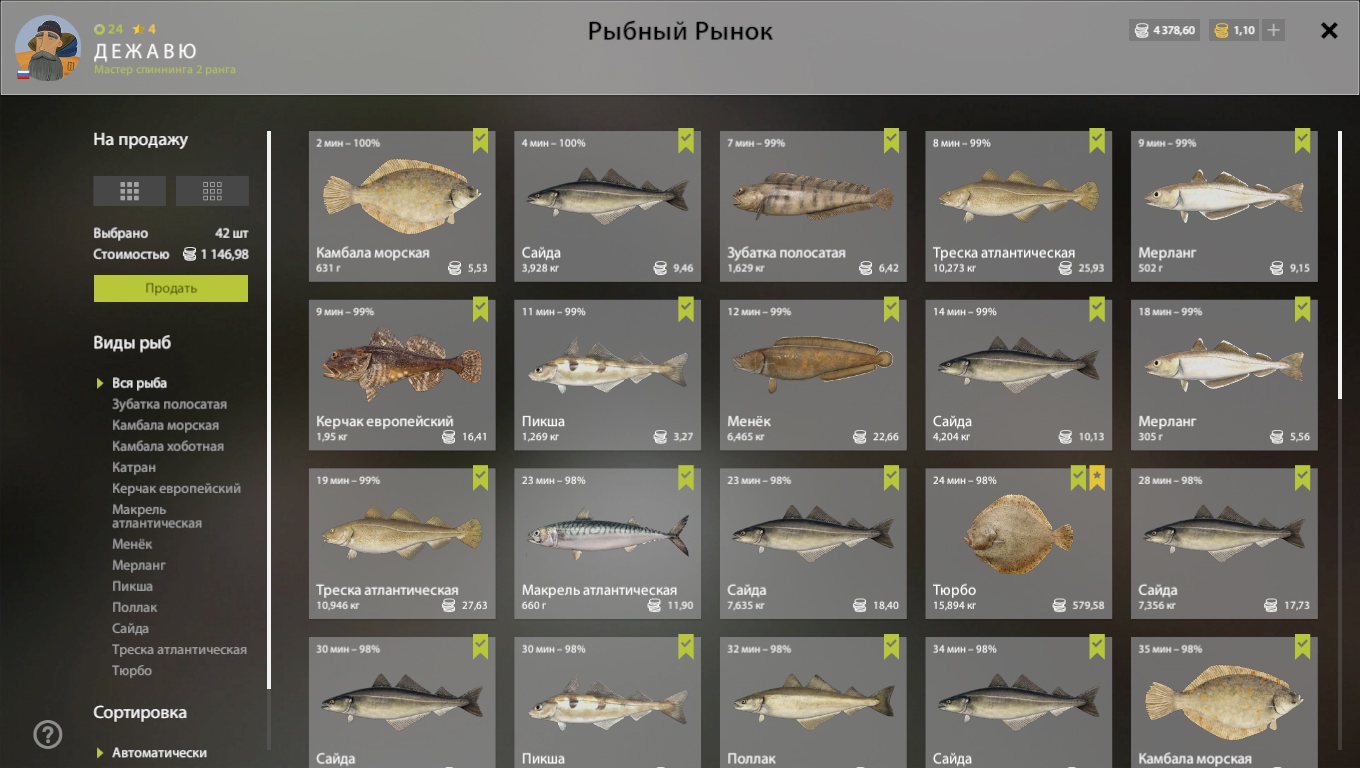Switch to the large grid view icon

[129, 190]
